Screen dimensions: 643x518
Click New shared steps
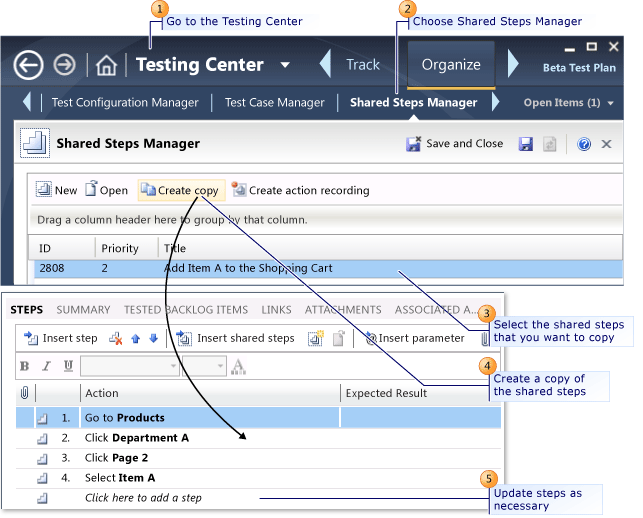pyautogui.click(x=56, y=190)
